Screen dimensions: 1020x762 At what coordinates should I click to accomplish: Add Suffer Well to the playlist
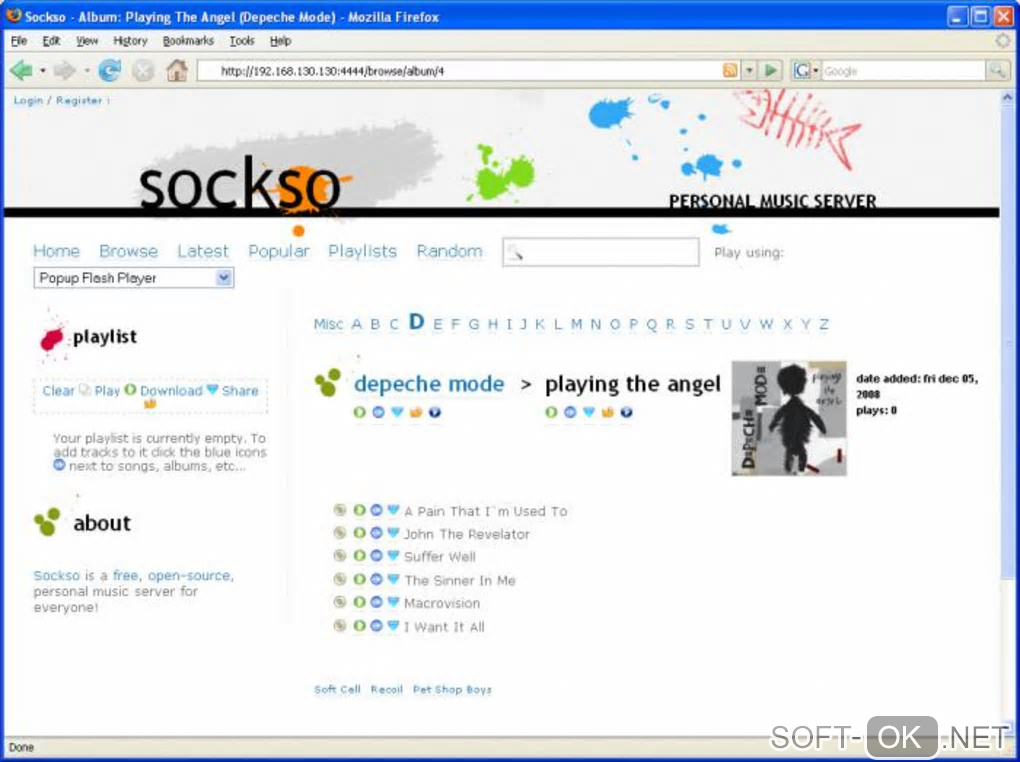coord(376,556)
